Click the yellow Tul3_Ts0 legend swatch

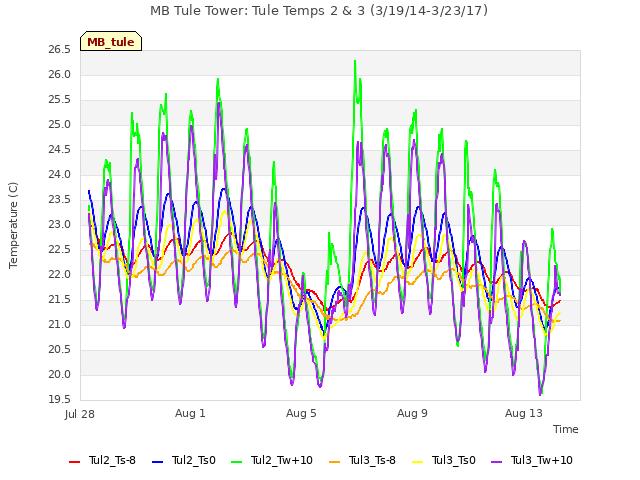[418, 462]
